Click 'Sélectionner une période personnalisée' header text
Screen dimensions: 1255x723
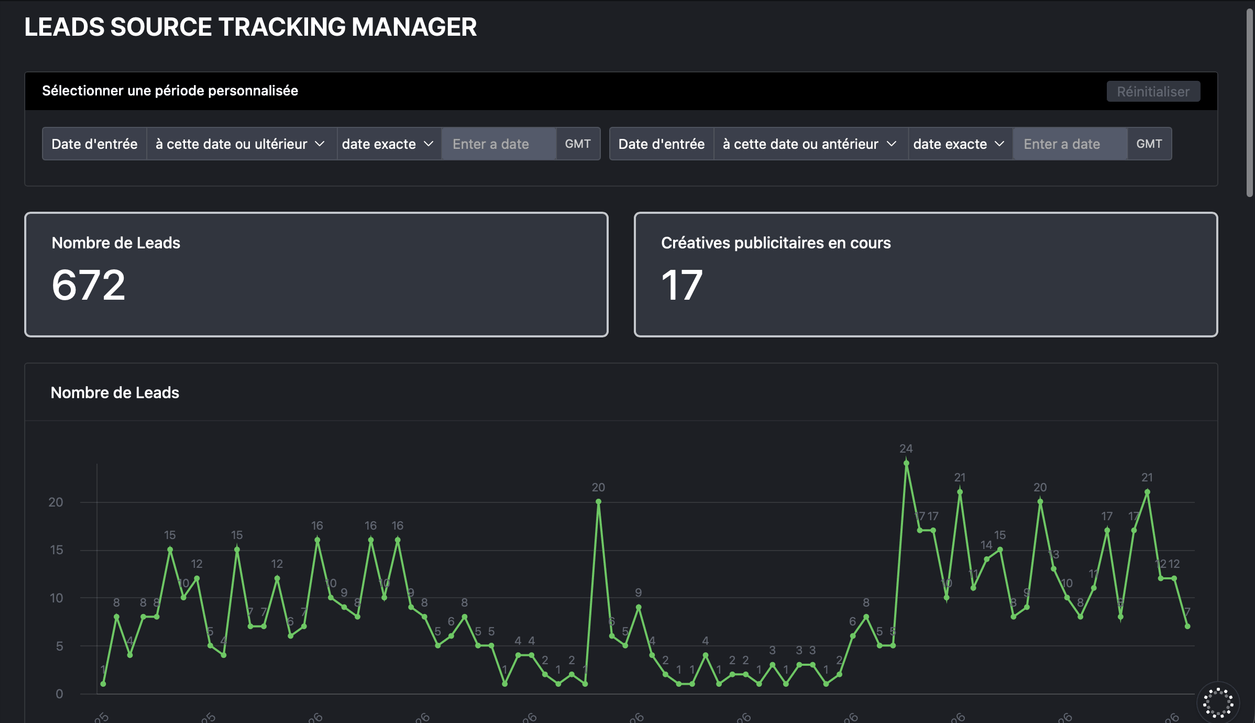[170, 91]
